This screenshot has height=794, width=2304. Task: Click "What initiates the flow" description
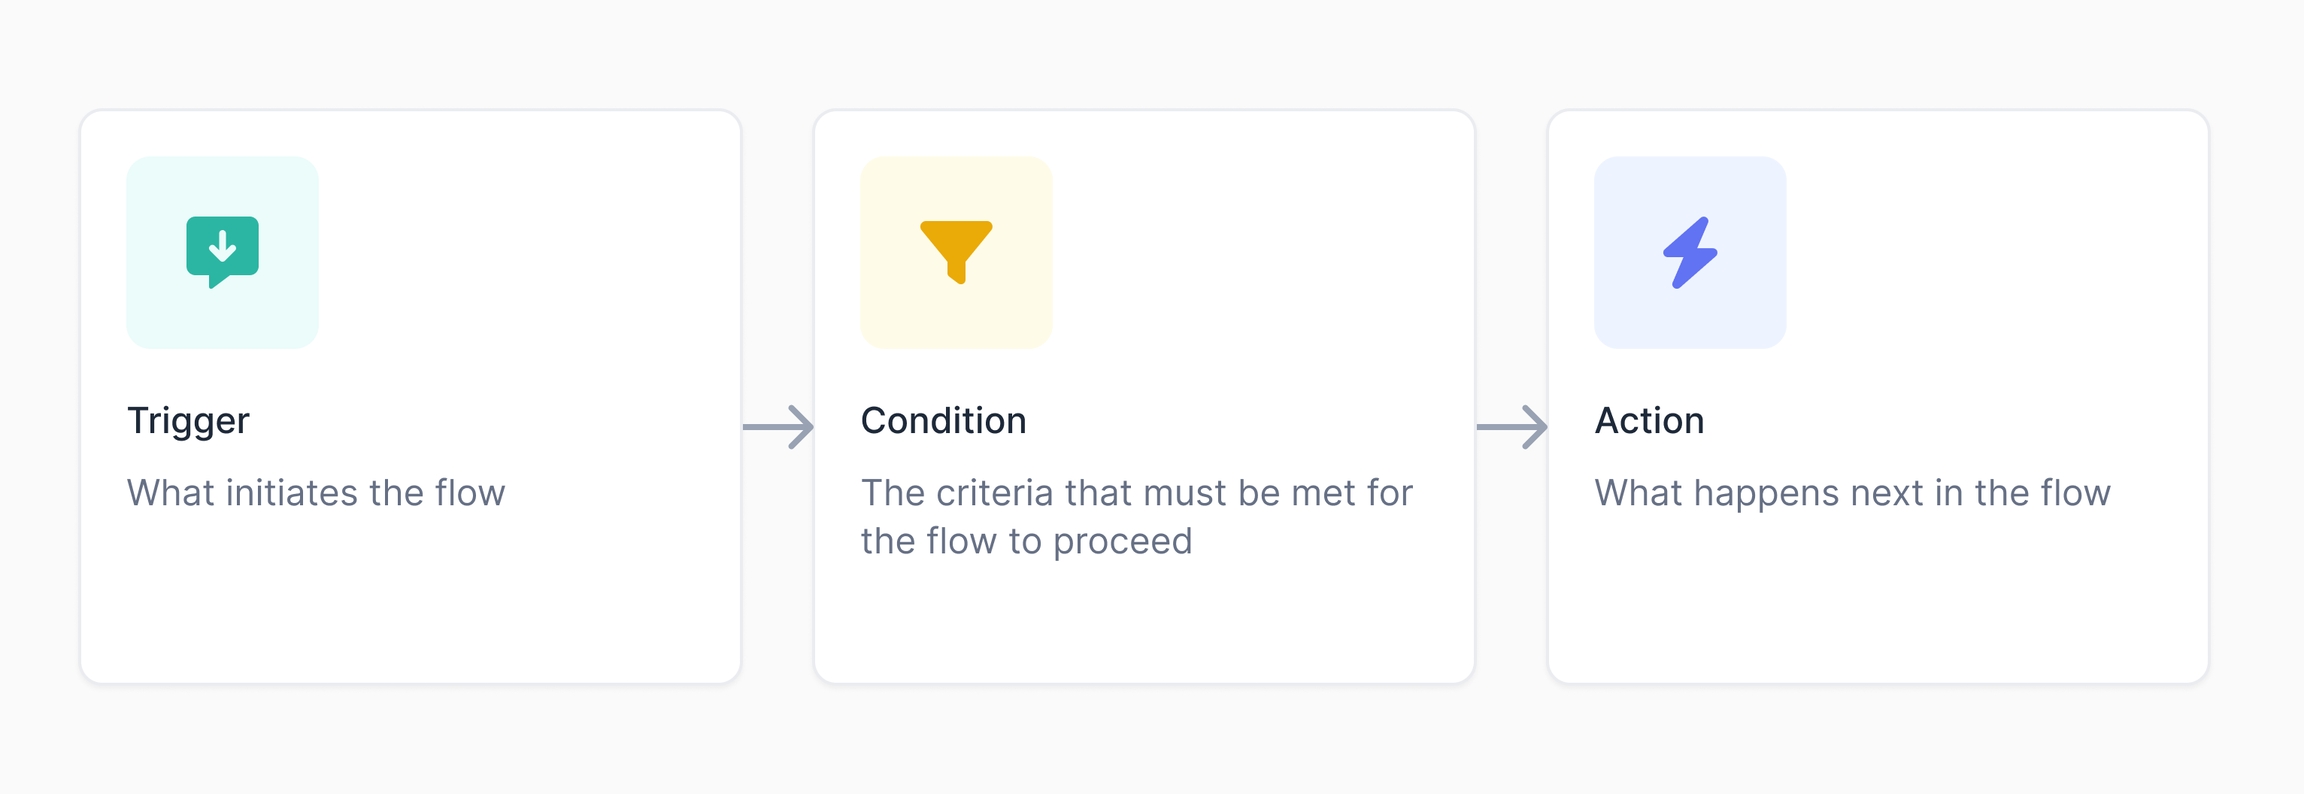click(316, 493)
